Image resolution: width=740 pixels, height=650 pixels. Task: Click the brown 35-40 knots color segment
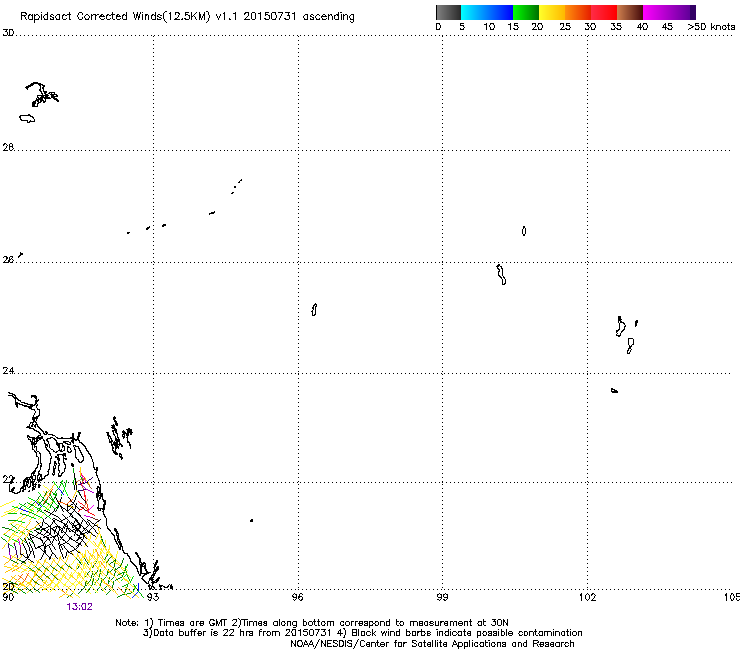(630, 12)
